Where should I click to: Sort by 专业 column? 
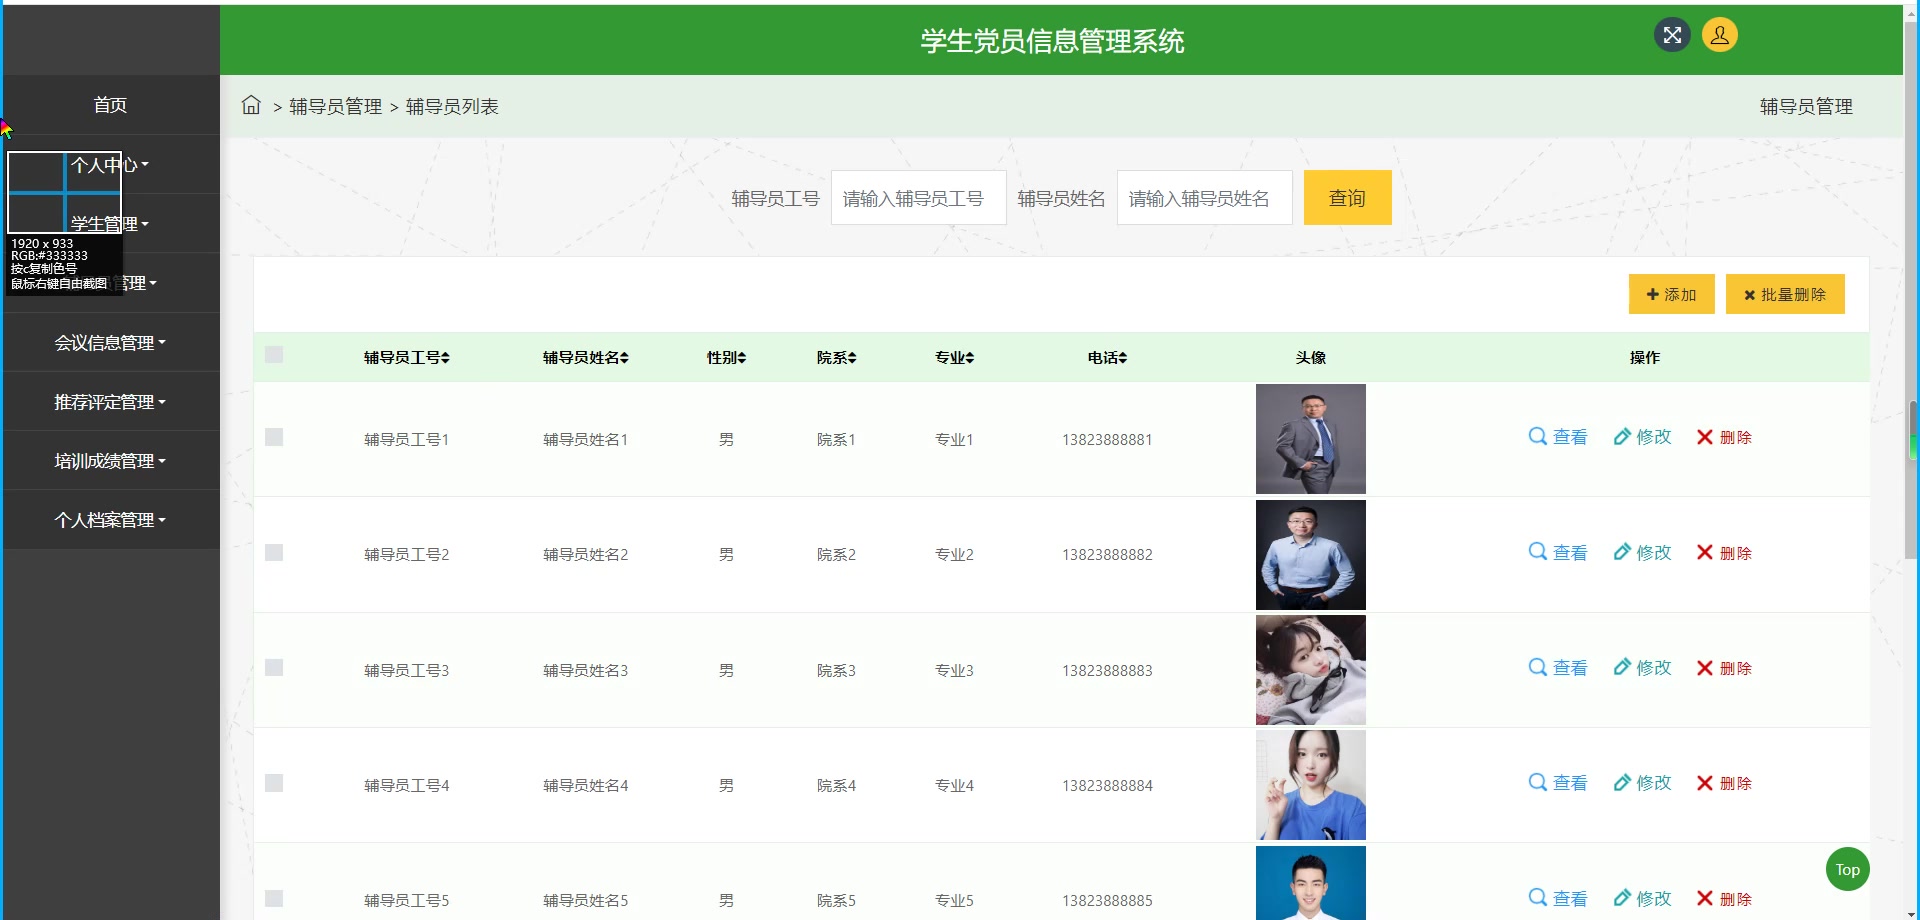coord(955,357)
